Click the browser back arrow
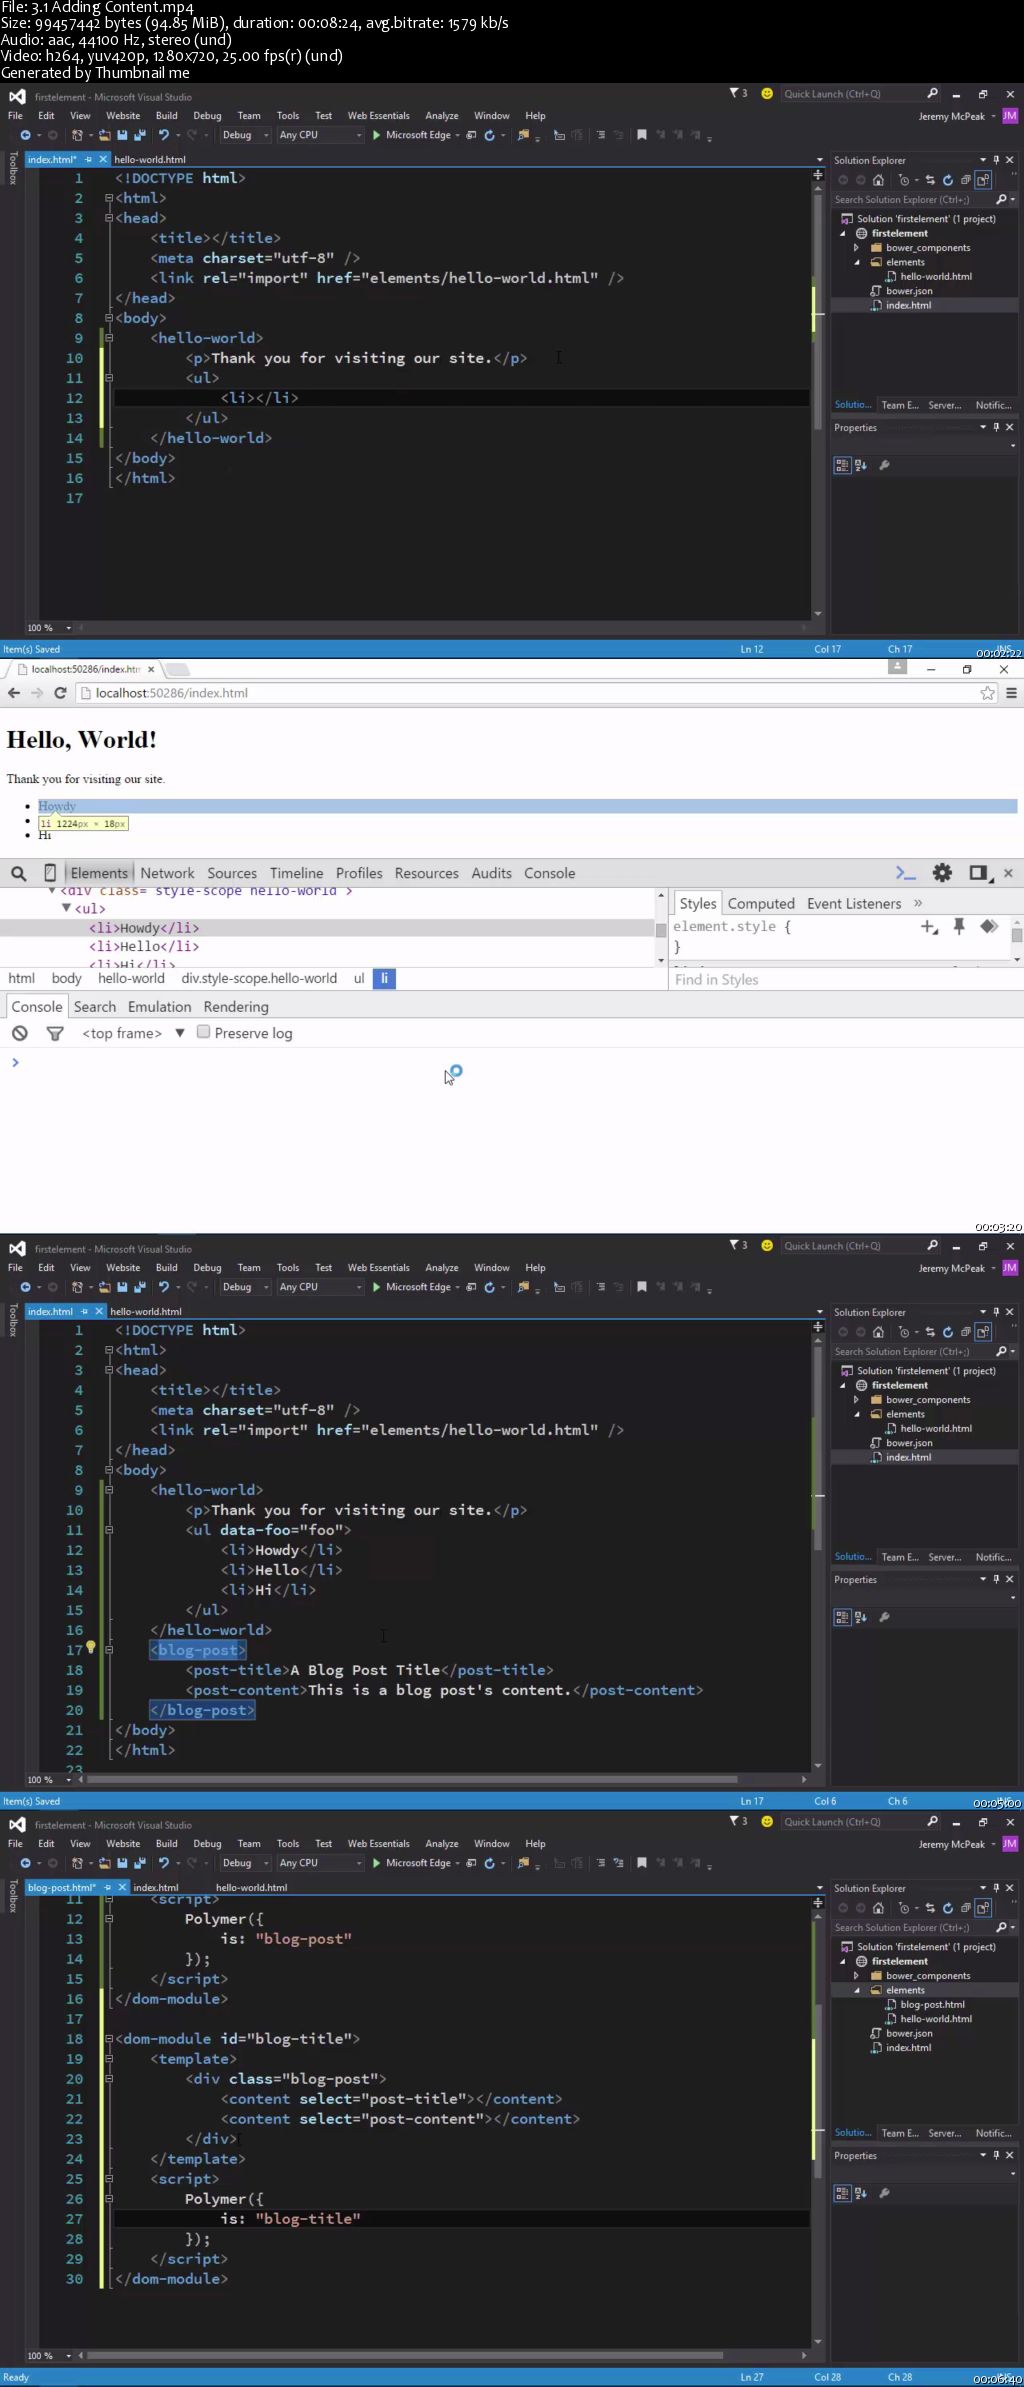Screen dimensions: 1024x2387 click(x=14, y=693)
